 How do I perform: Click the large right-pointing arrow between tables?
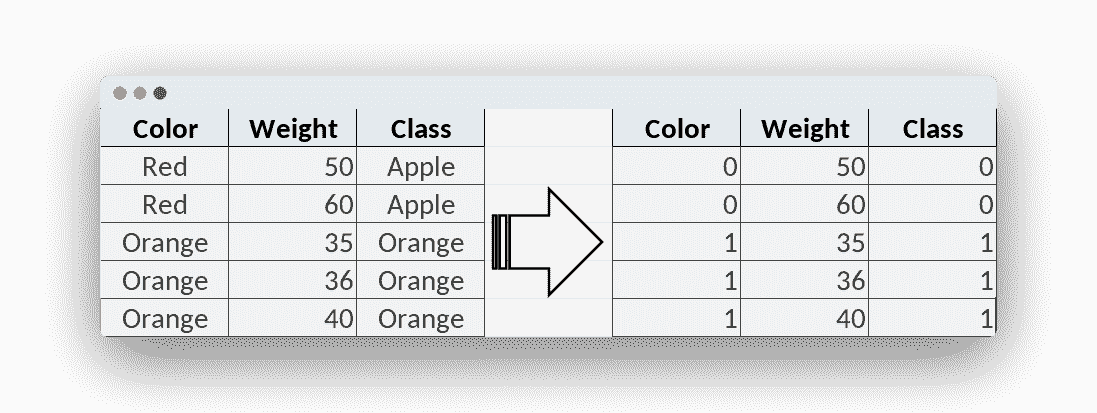coord(548,243)
